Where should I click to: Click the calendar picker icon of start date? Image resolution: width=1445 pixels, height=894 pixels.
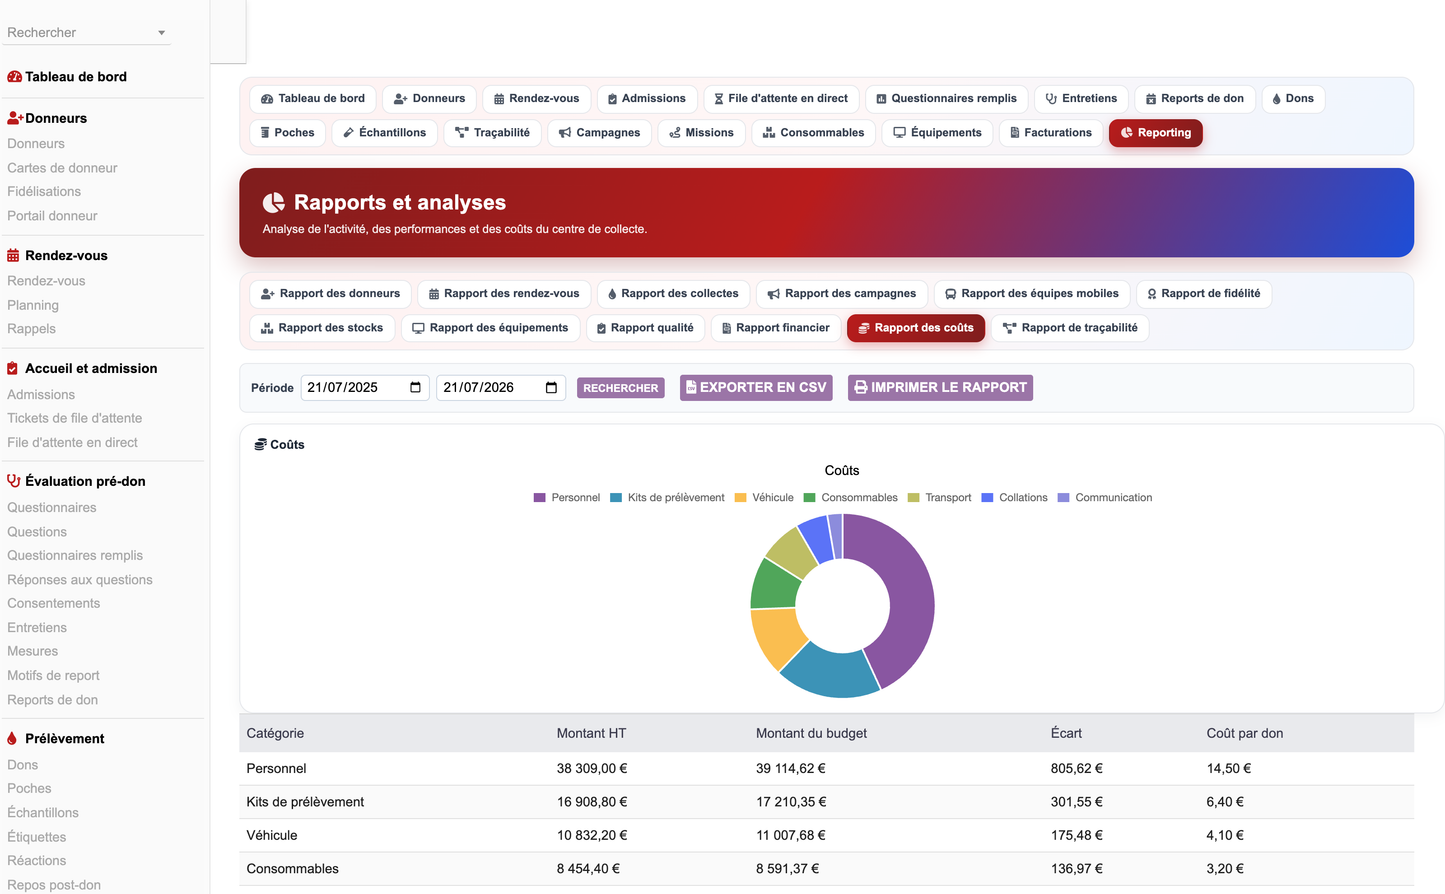[415, 388]
